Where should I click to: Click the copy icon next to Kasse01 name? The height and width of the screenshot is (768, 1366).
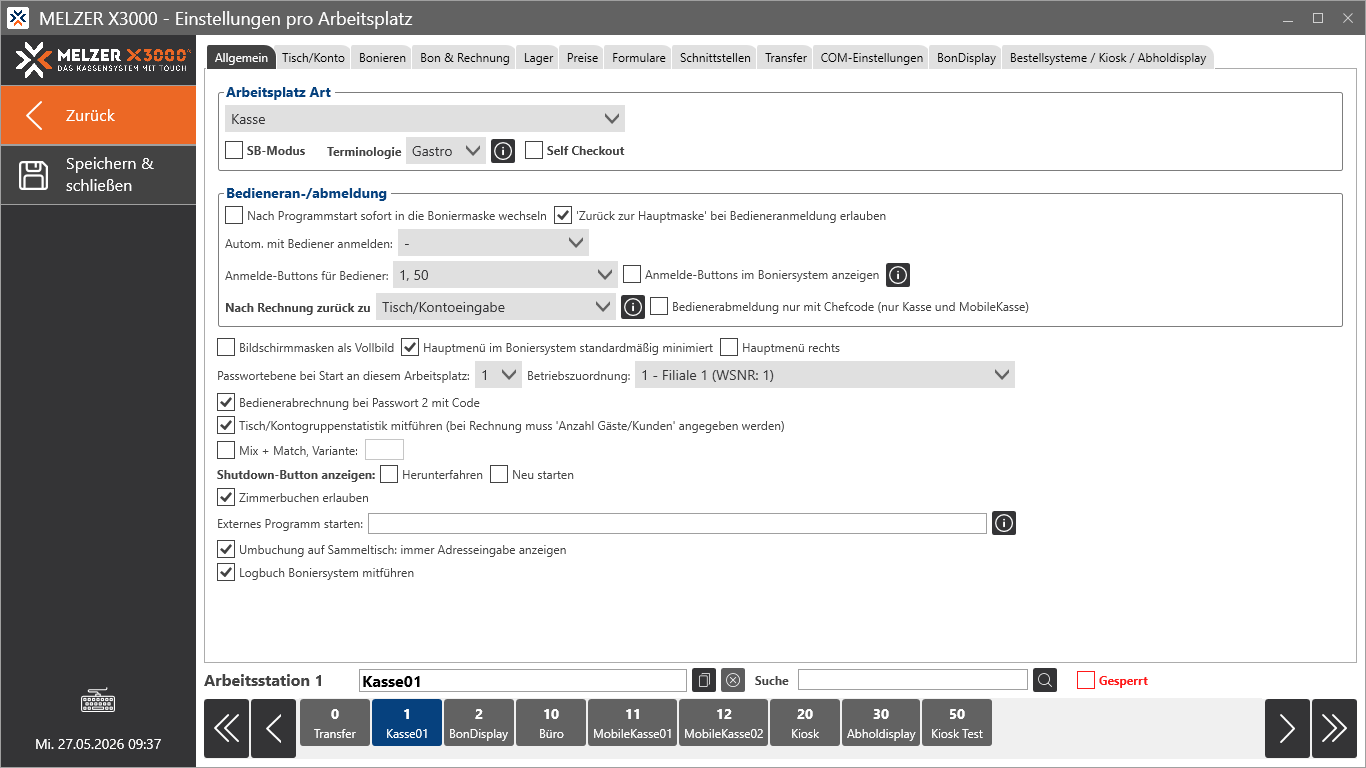704,680
